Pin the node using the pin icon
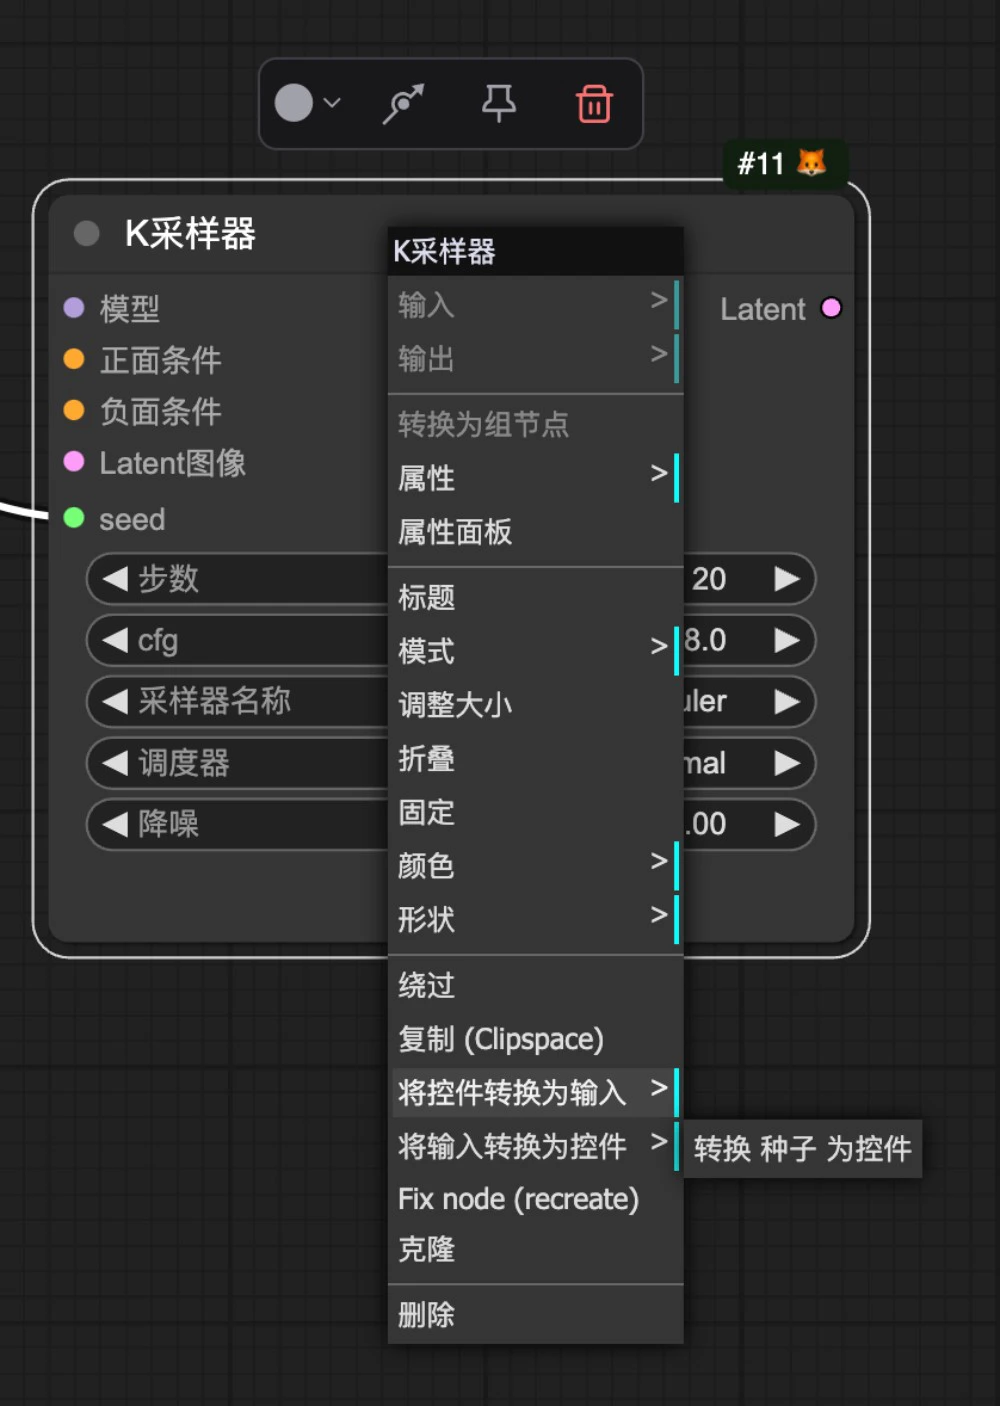 click(498, 103)
